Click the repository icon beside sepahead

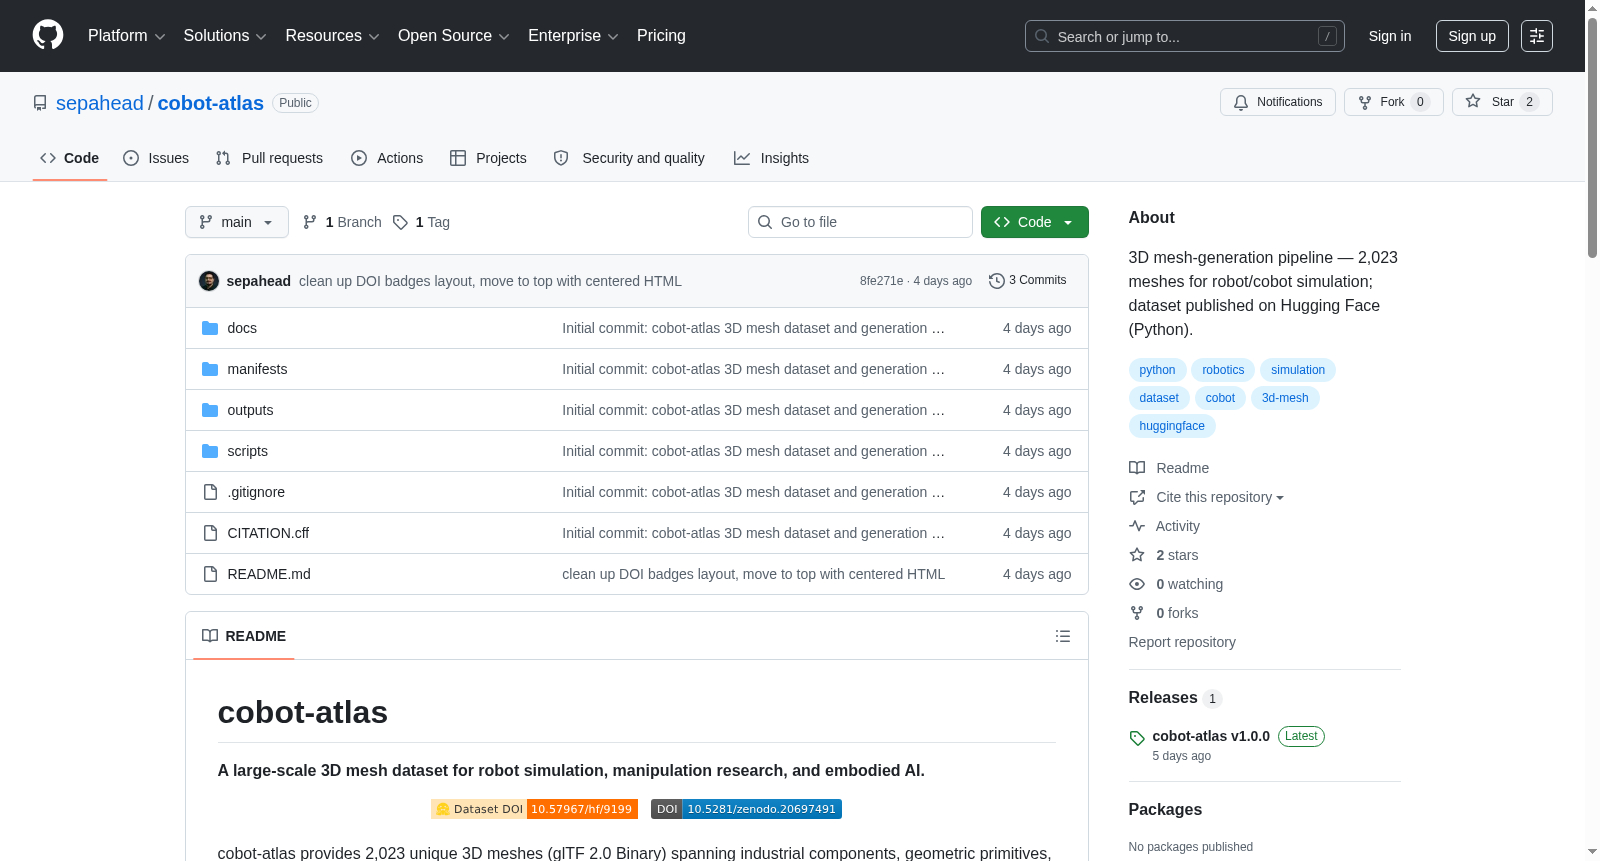coord(40,103)
